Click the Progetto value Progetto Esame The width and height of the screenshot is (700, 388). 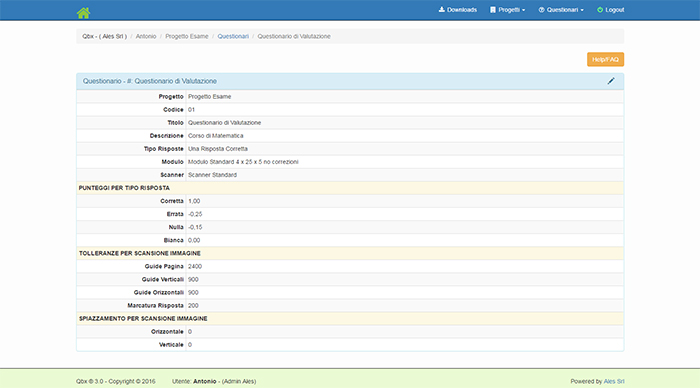point(209,96)
